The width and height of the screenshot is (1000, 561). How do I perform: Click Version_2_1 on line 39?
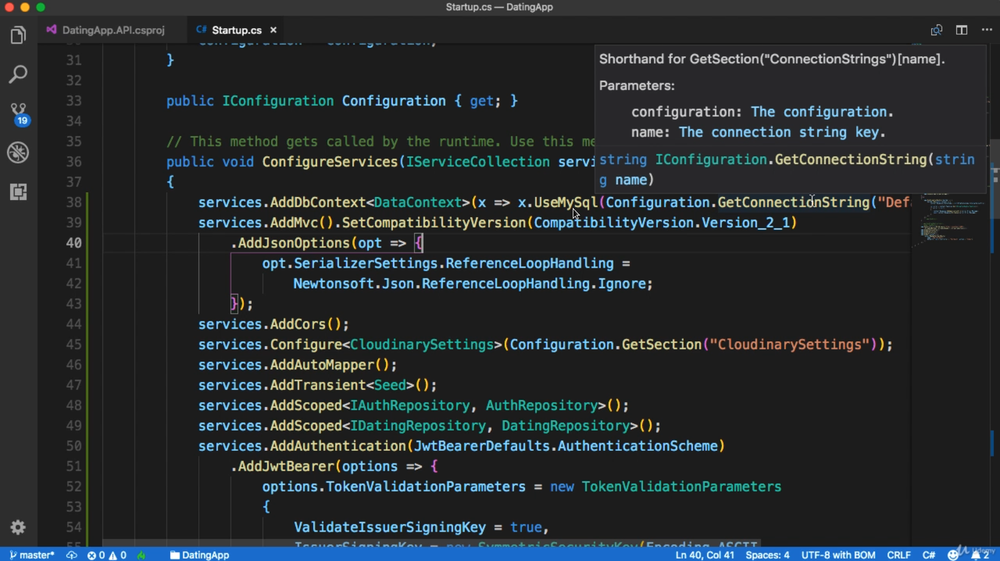pyautogui.click(x=746, y=222)
